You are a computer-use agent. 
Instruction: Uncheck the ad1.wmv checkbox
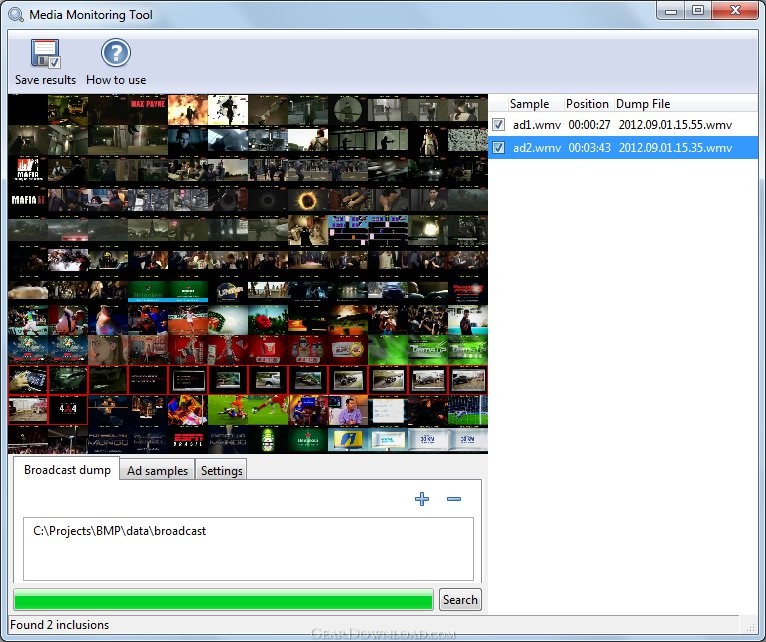498,125
